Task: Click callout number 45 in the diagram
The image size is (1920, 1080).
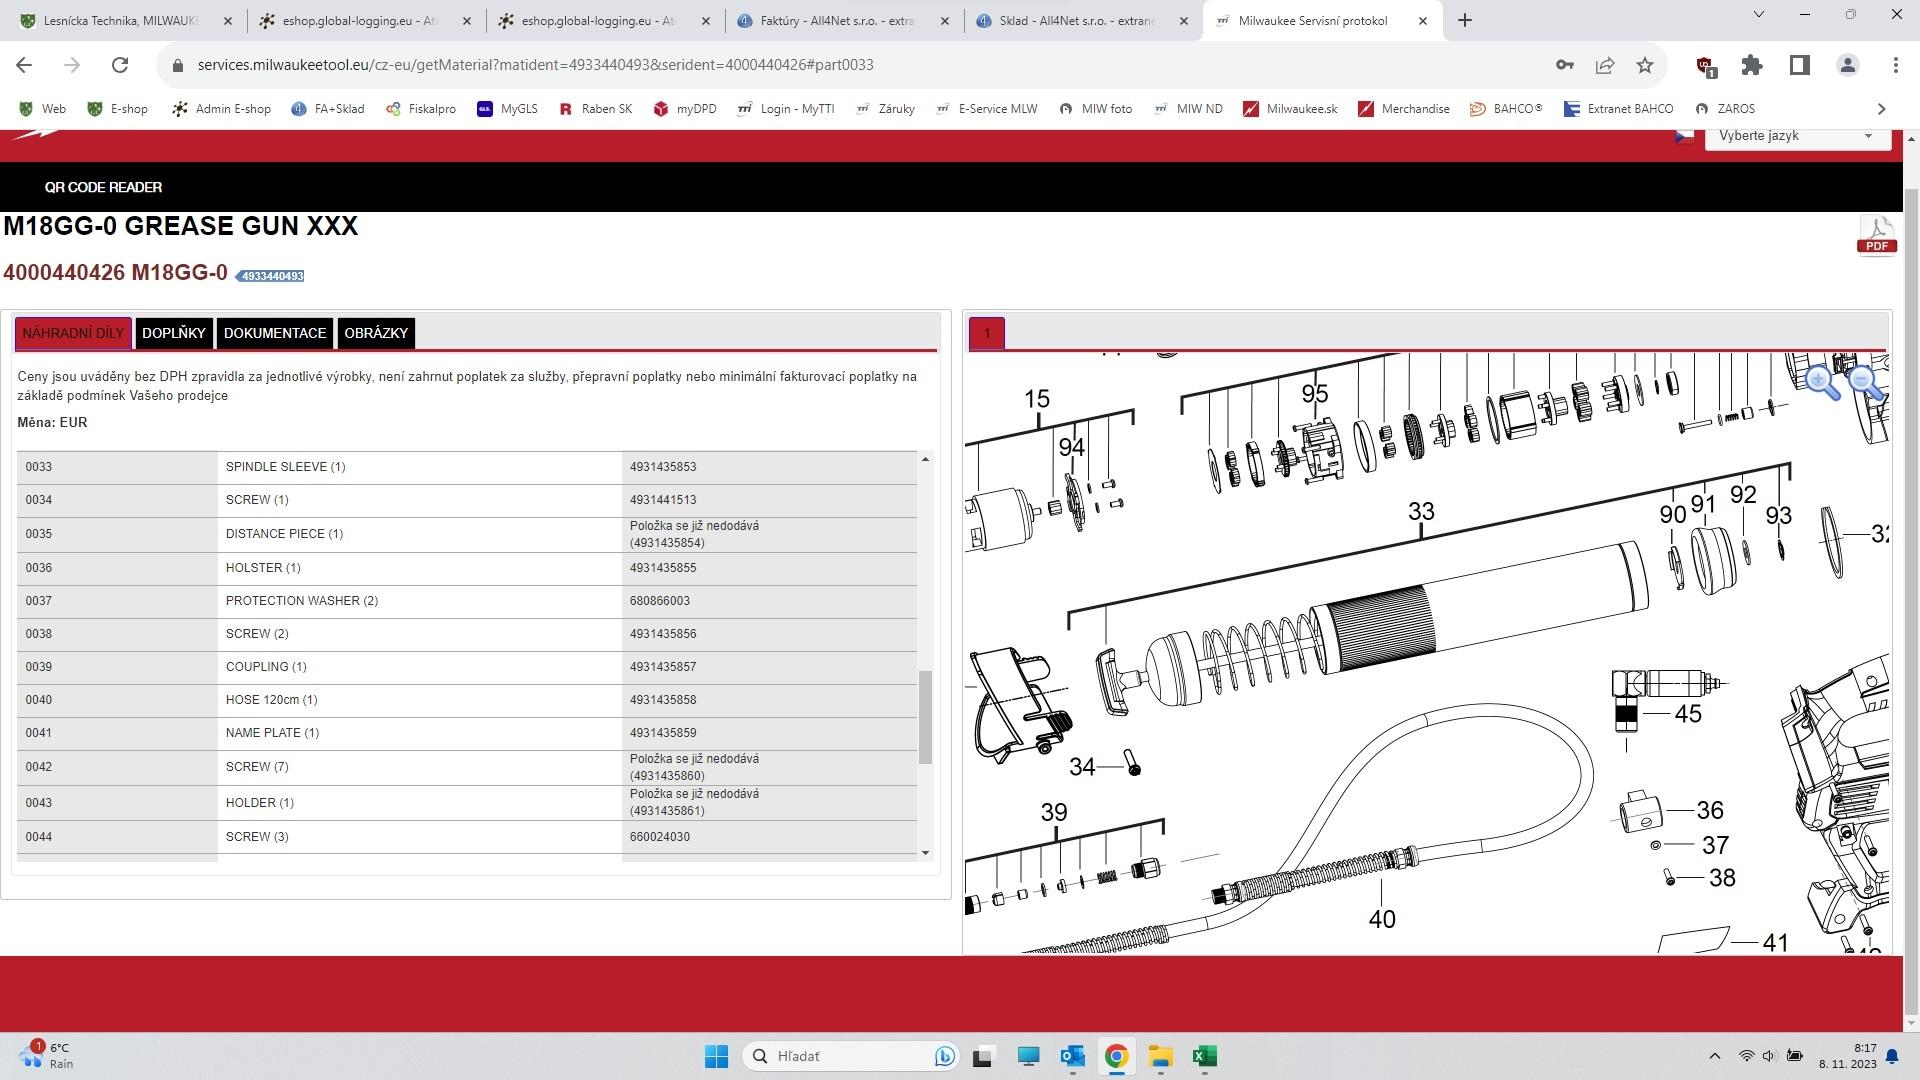Action: (1688, 714)
